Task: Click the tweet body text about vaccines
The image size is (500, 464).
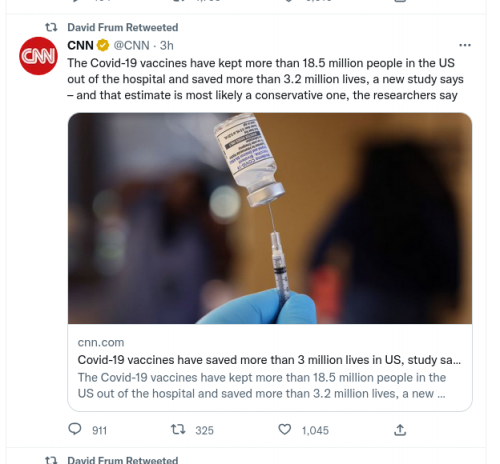Action: pos(265,79)
